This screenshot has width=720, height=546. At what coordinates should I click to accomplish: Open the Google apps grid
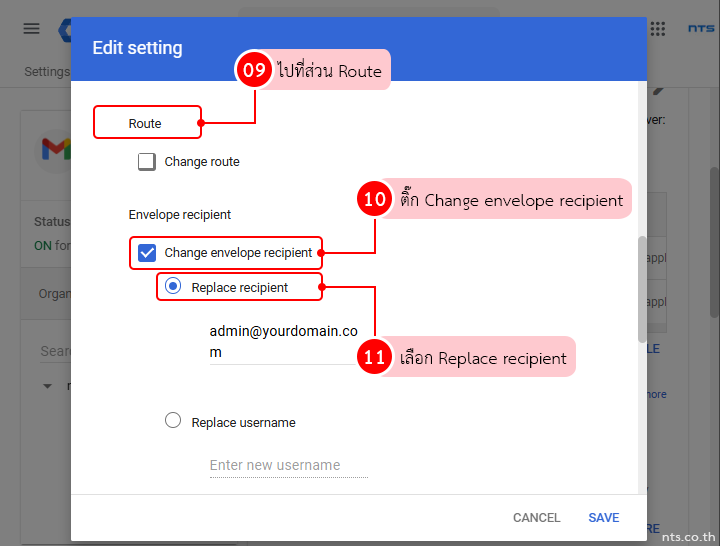[x=658, y=28]
